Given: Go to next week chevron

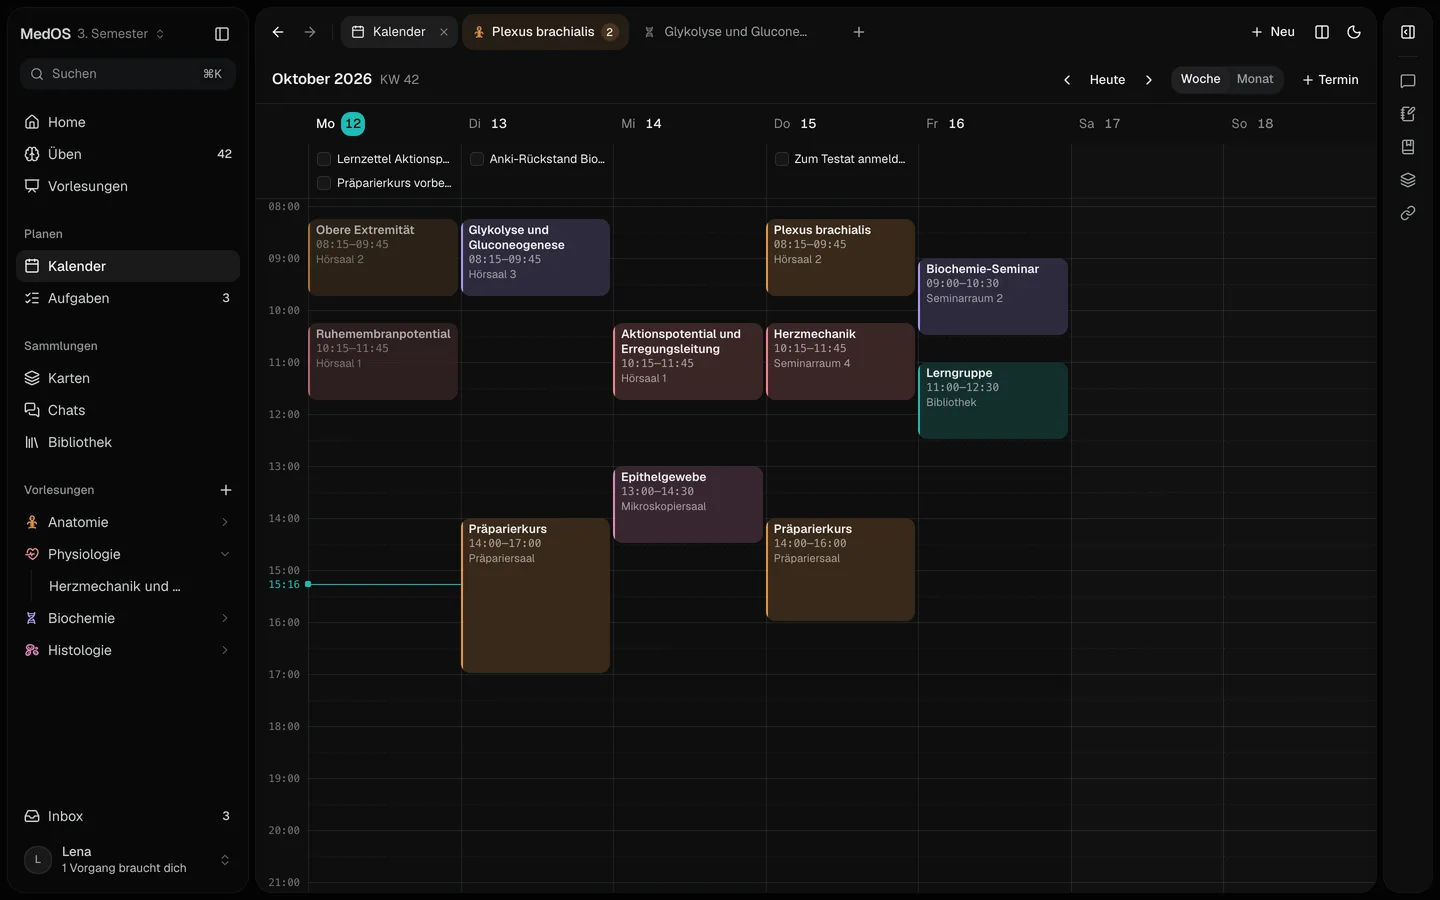Looking at the screenshot, I should 1148,80.
